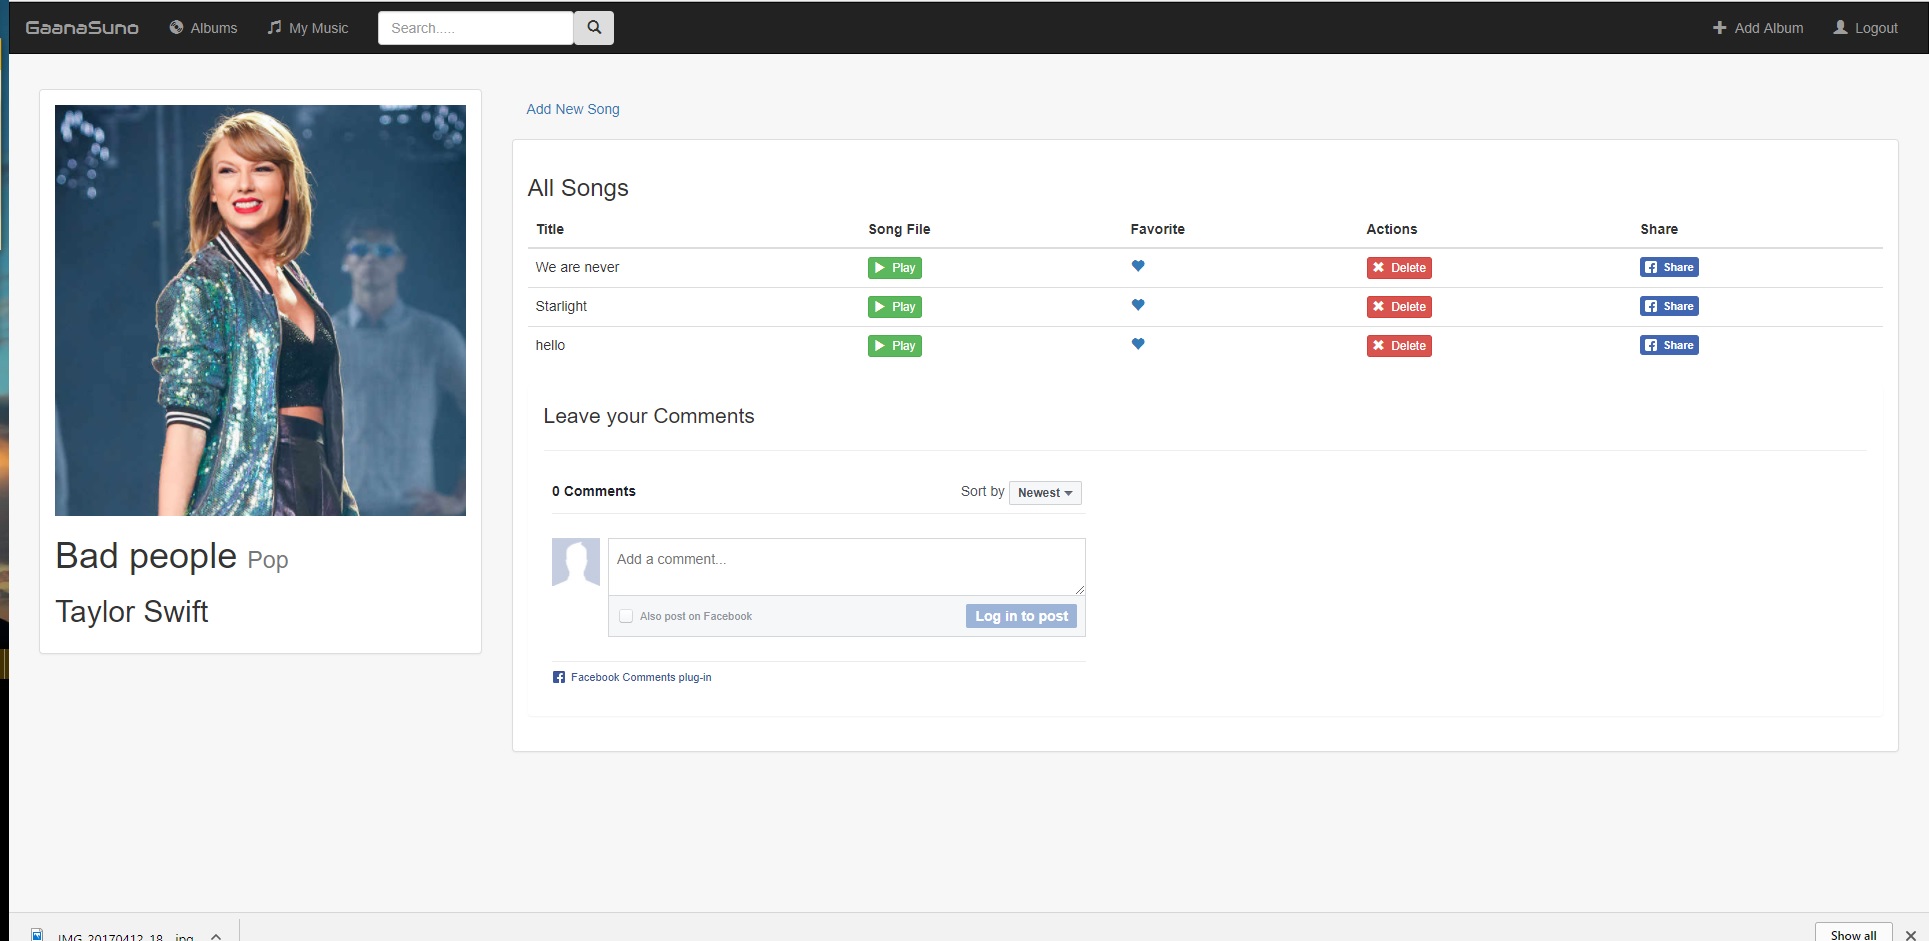Click song title We are never
1929x941 pixels.
[577, 267]
